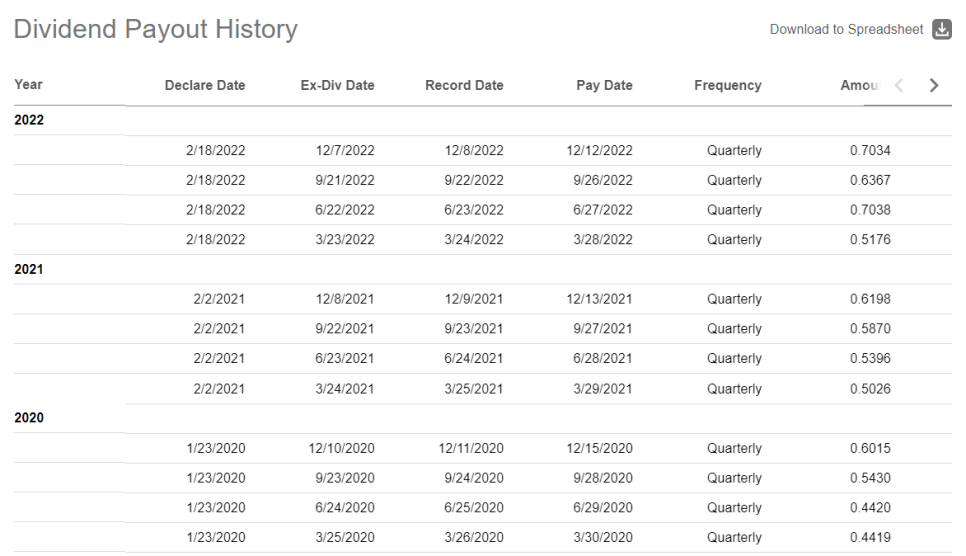Select amount 0.6367

[x=870, y=180]
